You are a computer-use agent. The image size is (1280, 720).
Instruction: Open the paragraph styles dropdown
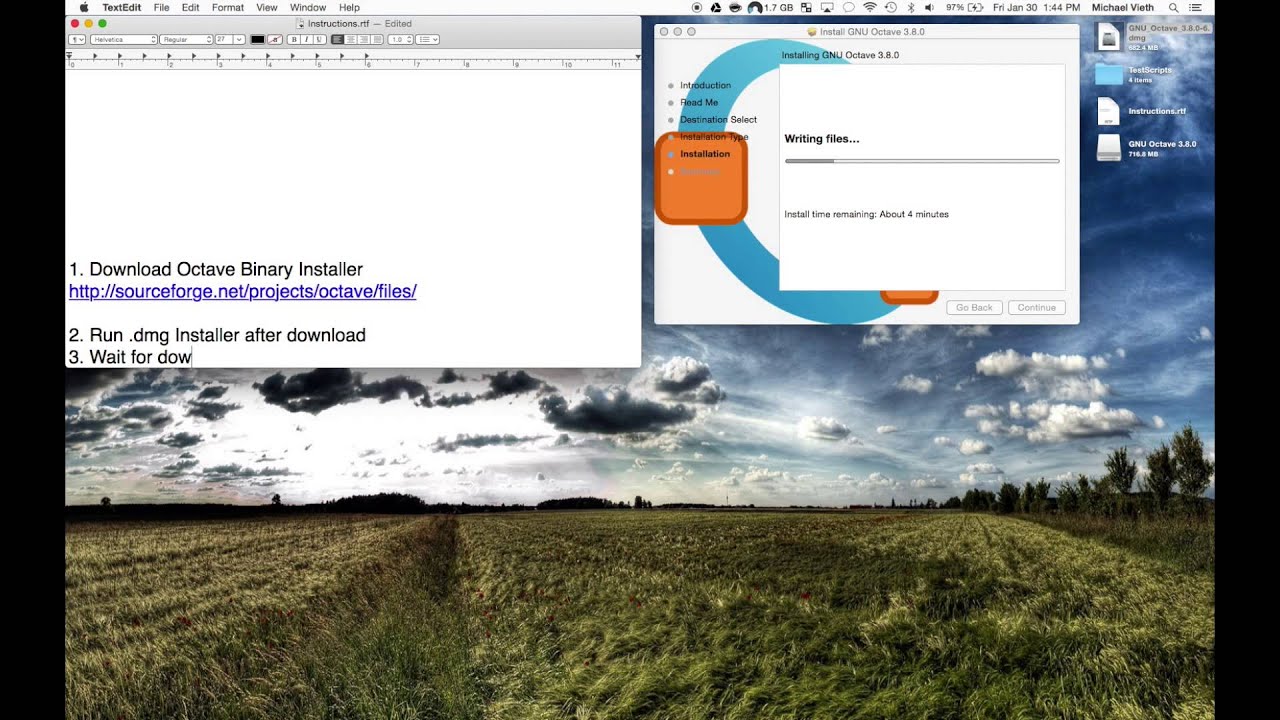76,39
